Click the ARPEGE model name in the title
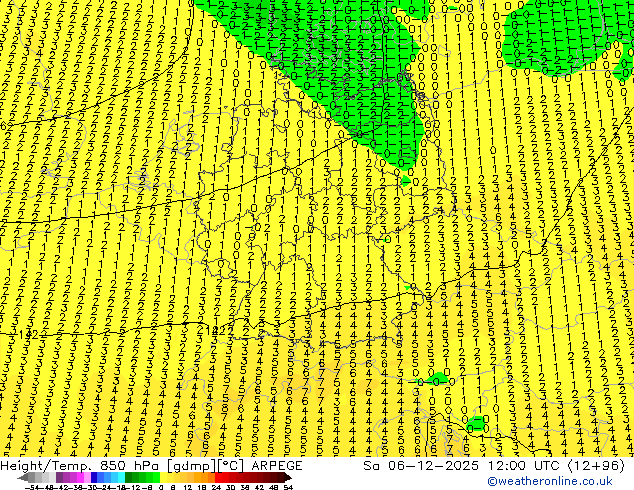Viewport: 634px width, 490px height. pos(277,465)
